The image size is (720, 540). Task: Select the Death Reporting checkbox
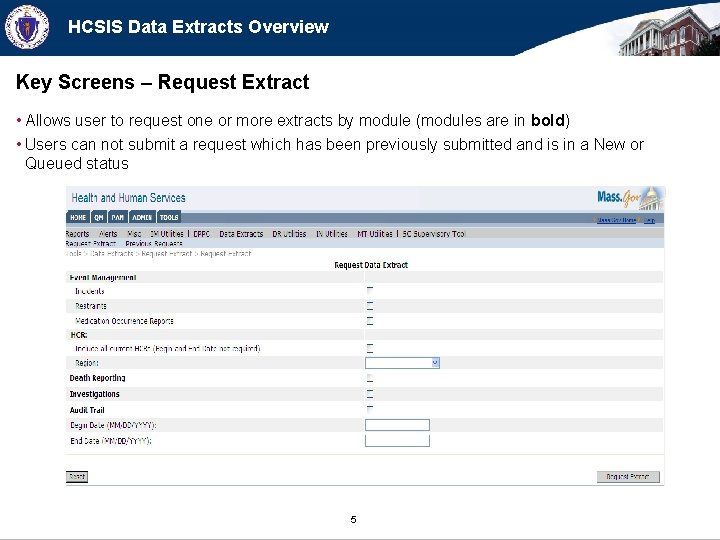click(370, 378)
